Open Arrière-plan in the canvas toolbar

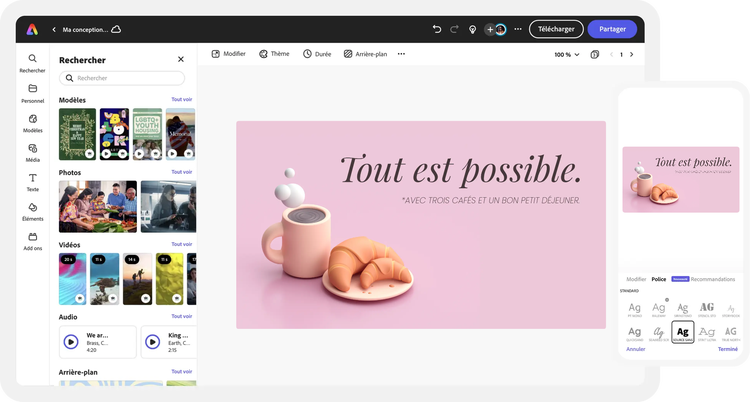pos(365,54)
